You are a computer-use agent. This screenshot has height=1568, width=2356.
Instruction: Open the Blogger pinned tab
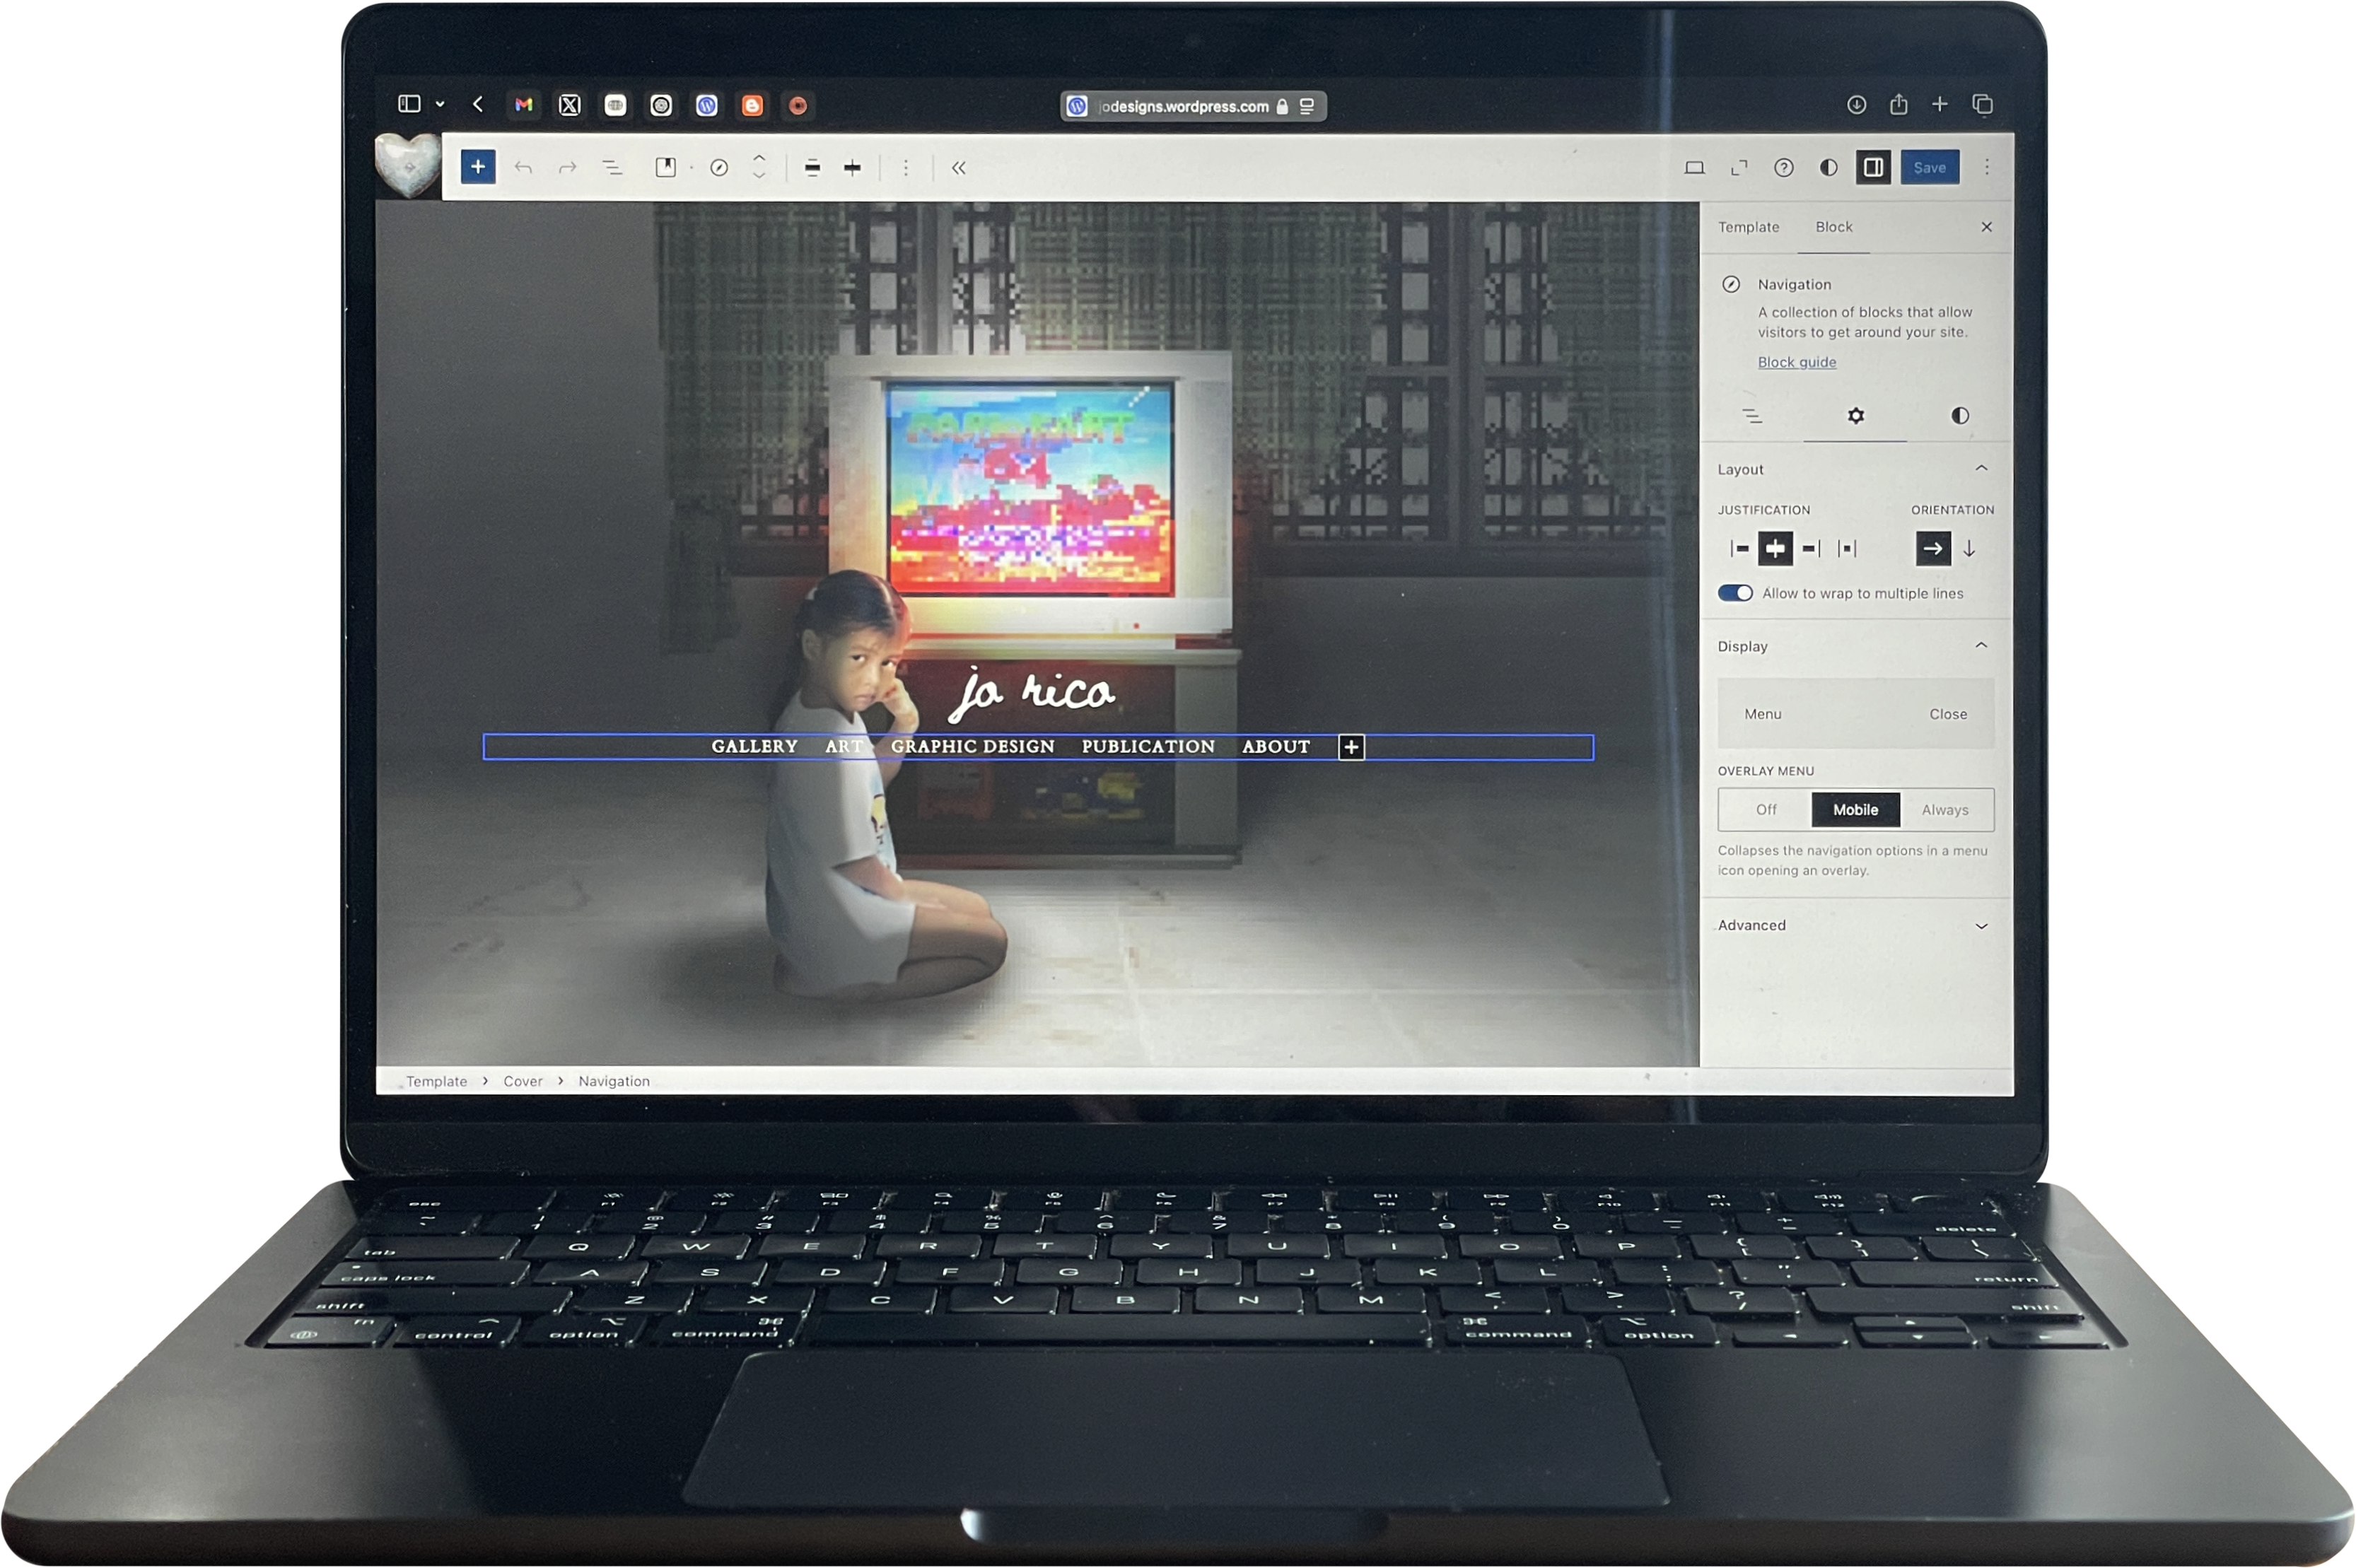tap(753, 105)
